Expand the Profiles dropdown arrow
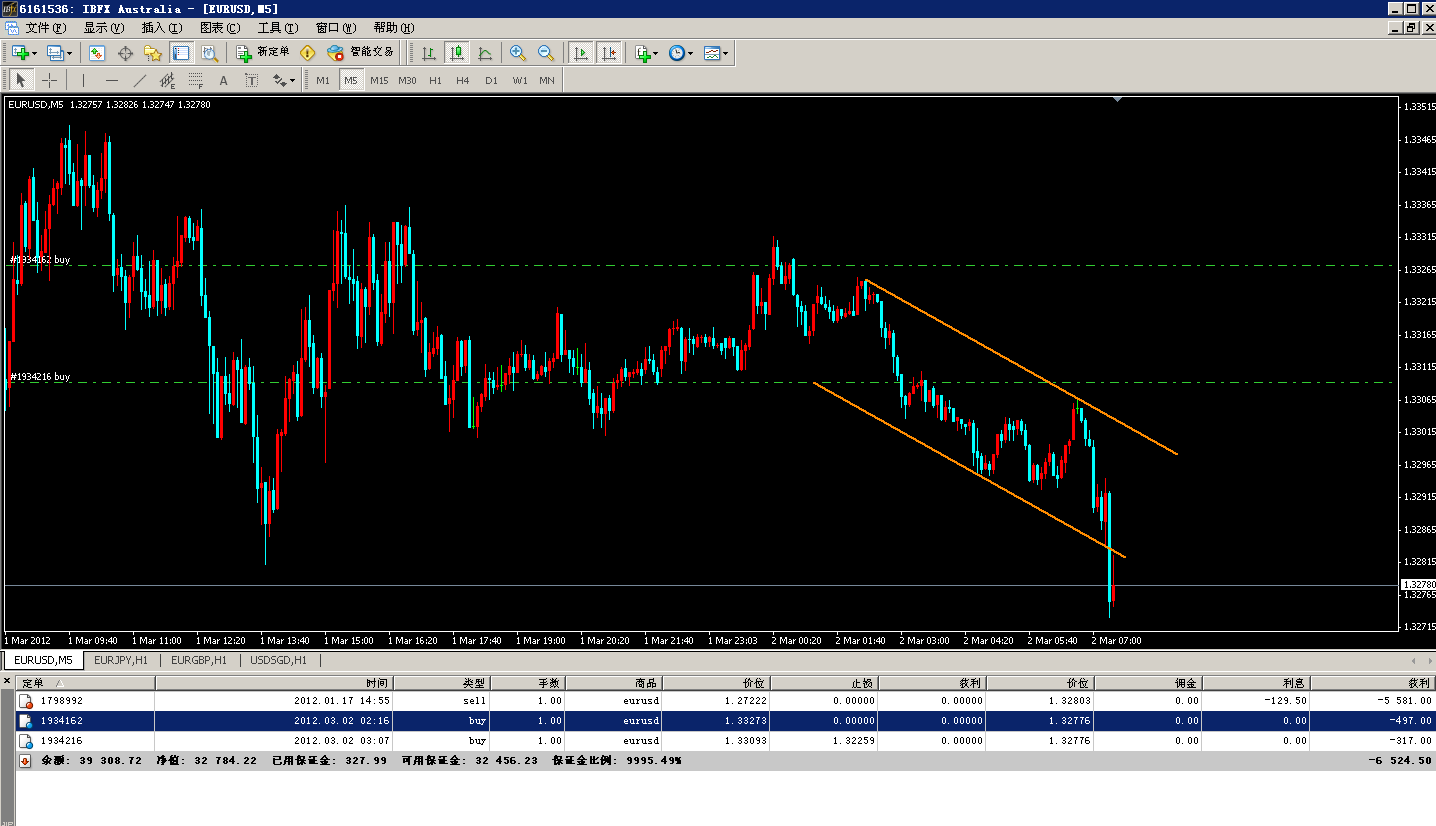 tap(68, 53)
